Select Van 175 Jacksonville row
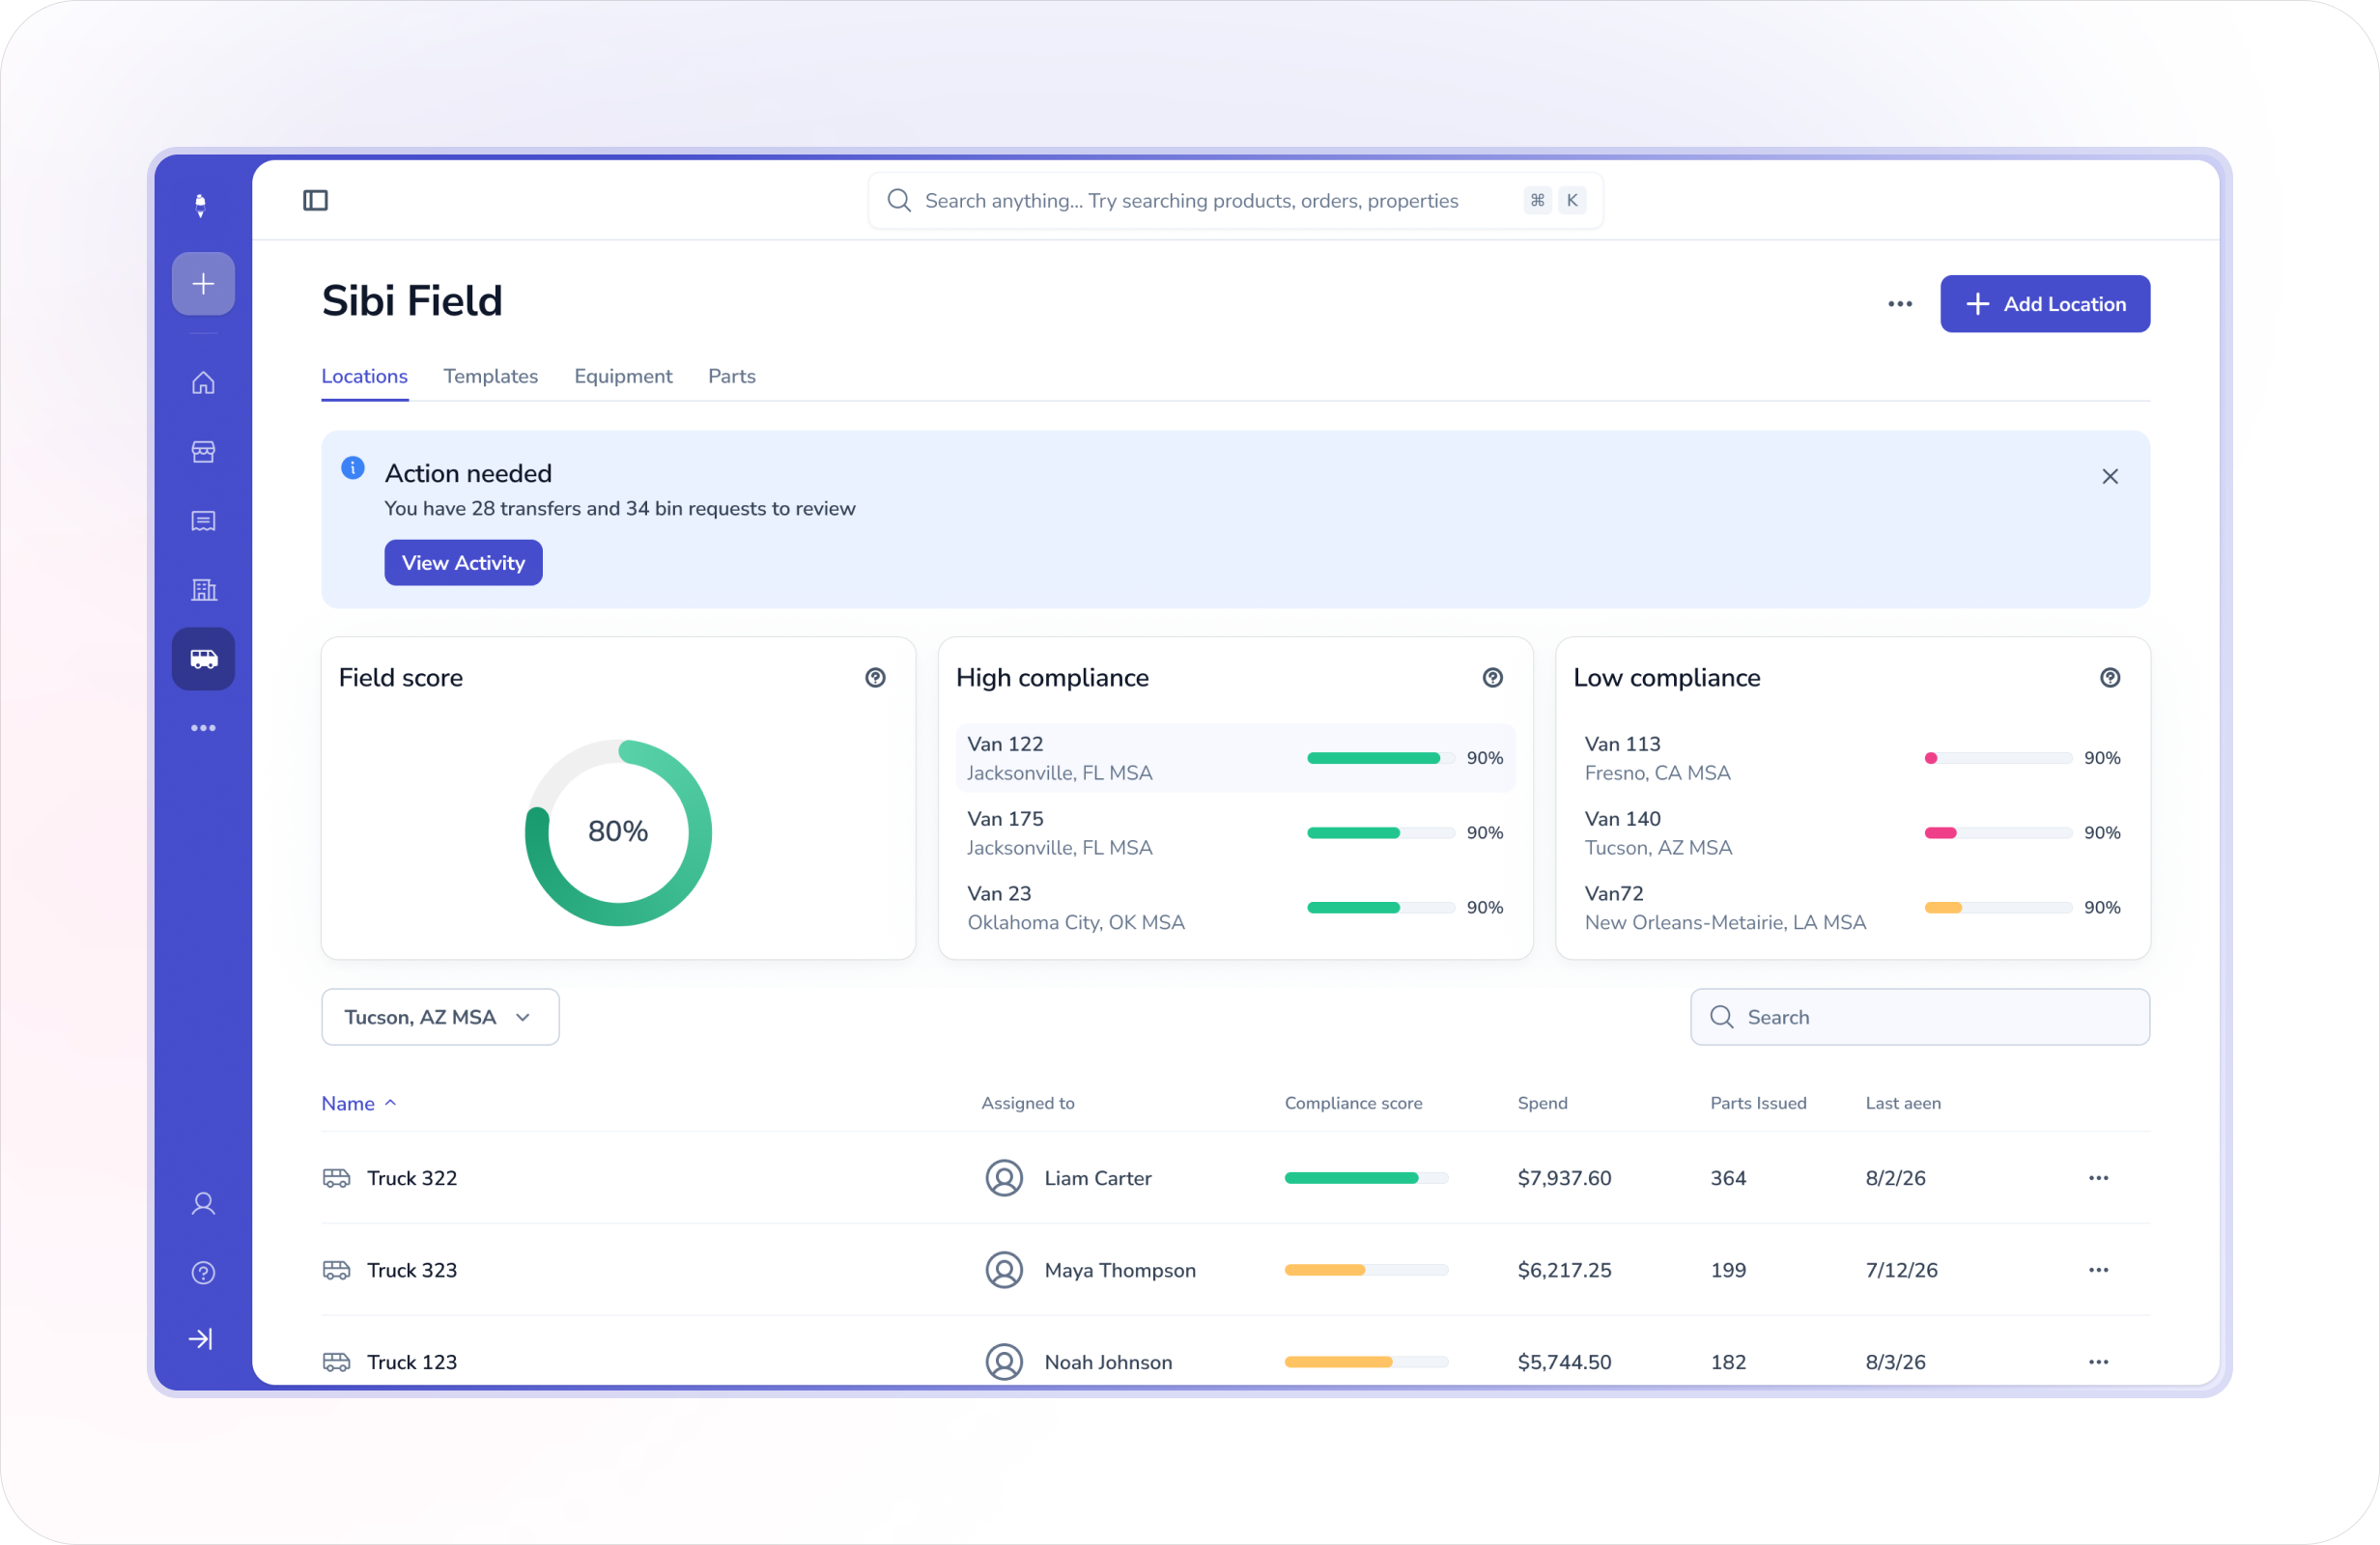This screenshot has width=2380, height=1545. pyautogui.click(x=1235, y=833)
